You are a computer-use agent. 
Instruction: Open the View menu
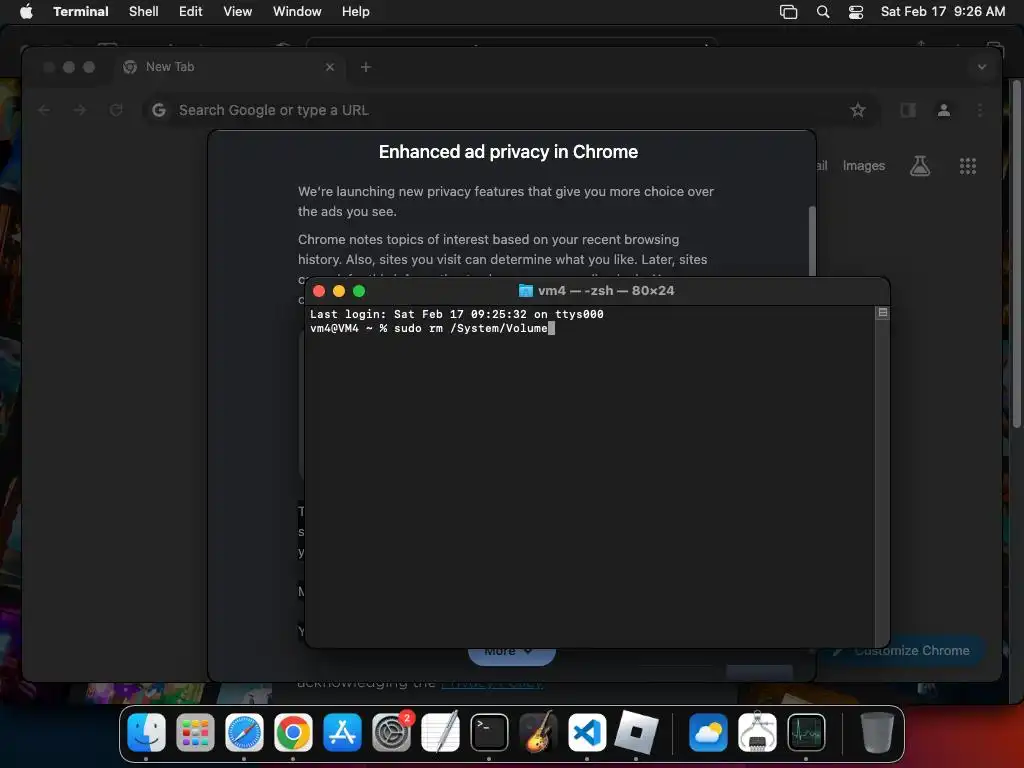[x=238, y=11]
